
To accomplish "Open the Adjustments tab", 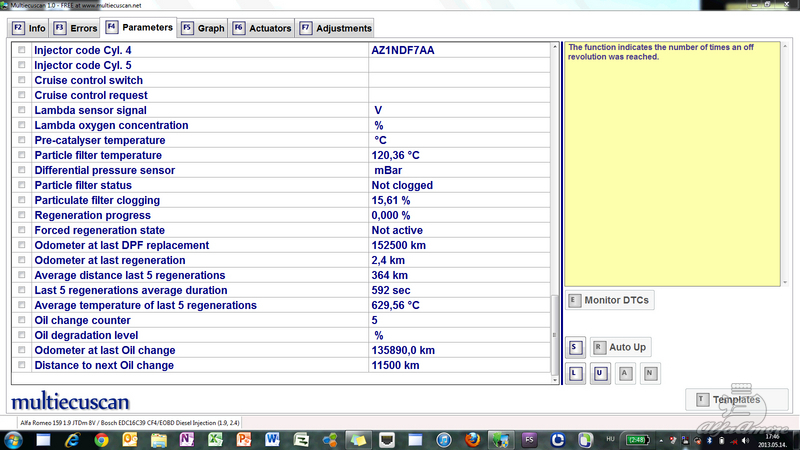I will (x=336, y=28).
